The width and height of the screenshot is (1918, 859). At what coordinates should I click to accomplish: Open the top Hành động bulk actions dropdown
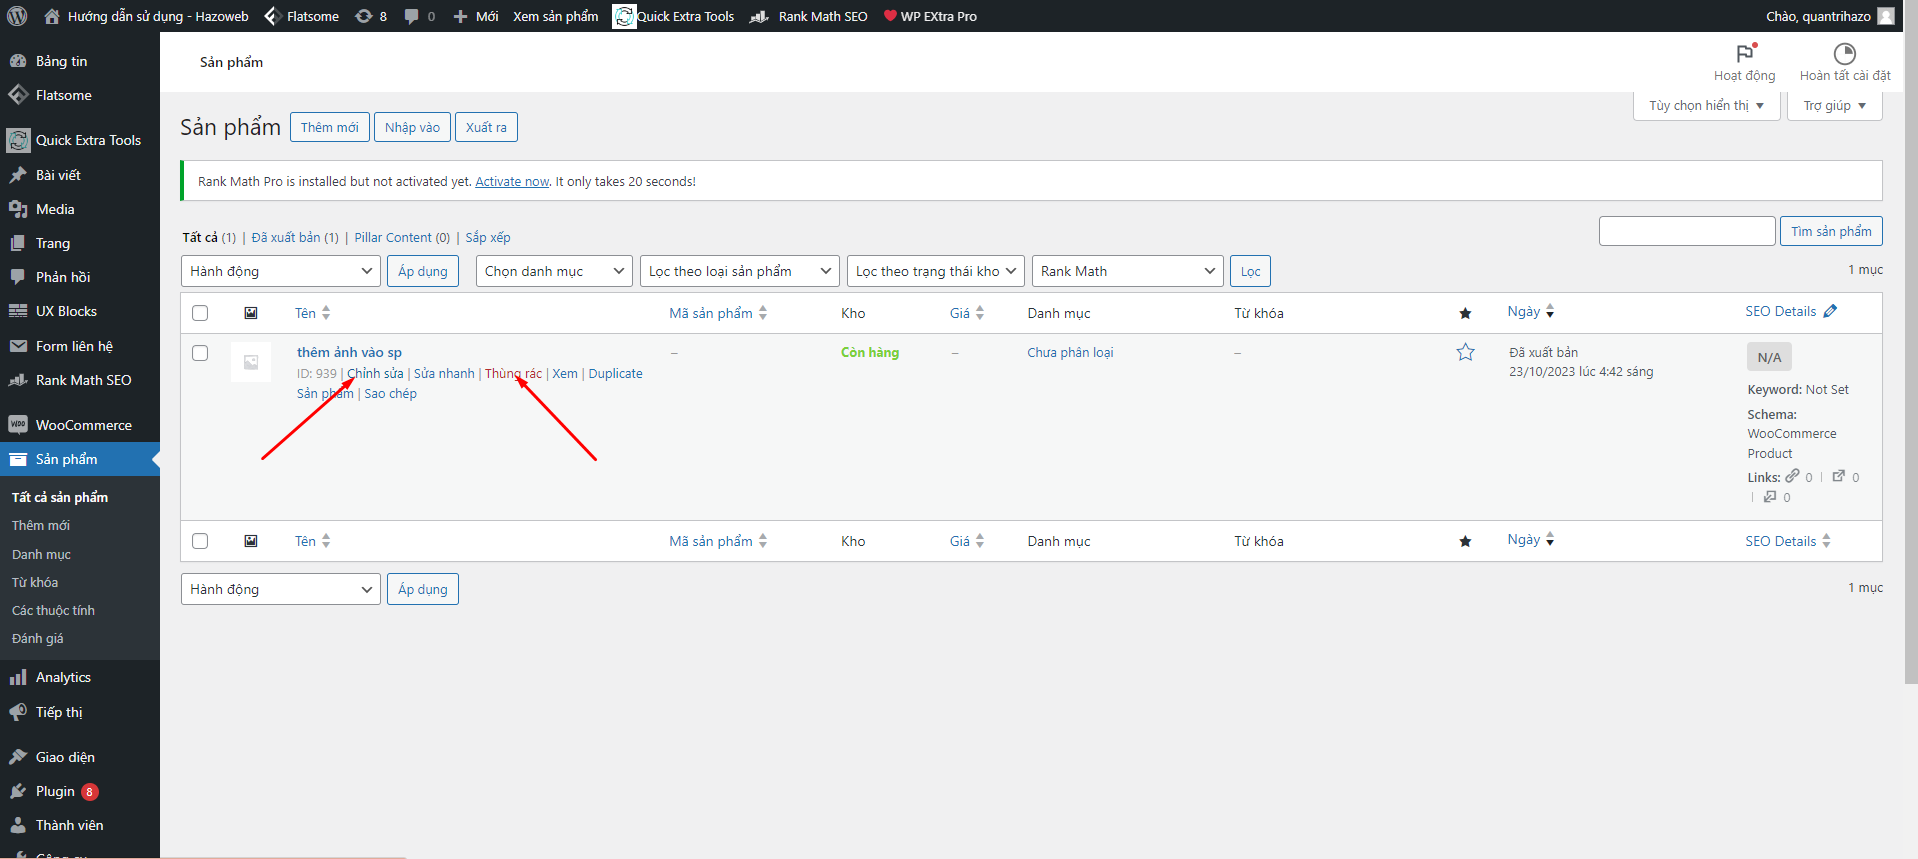[x=280, y=271]
